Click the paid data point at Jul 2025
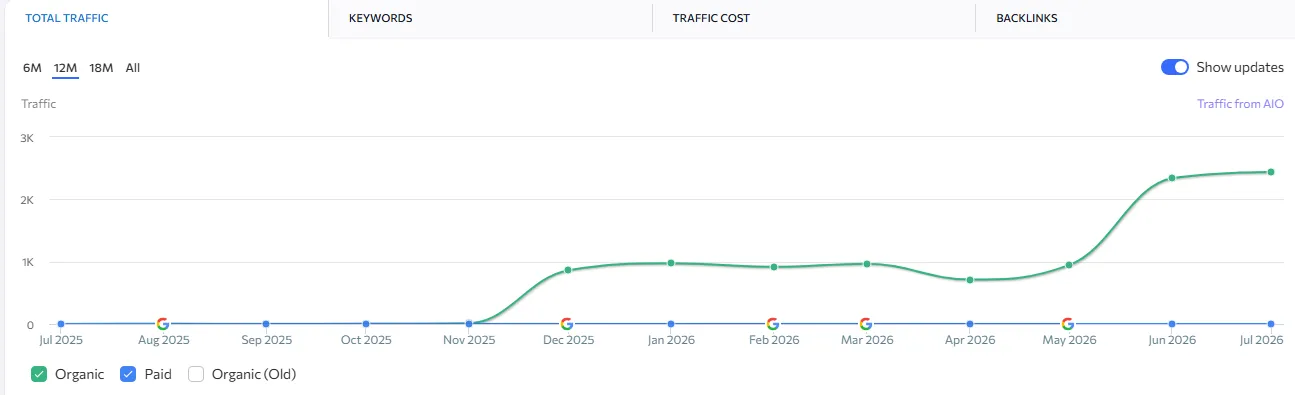 (x=61, y=324)
